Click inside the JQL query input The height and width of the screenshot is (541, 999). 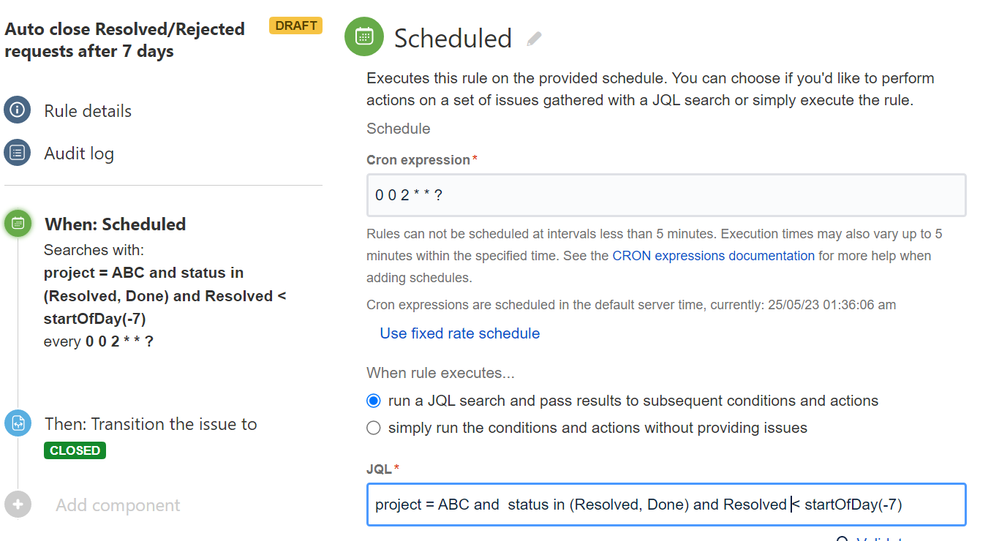pos(666,505)
